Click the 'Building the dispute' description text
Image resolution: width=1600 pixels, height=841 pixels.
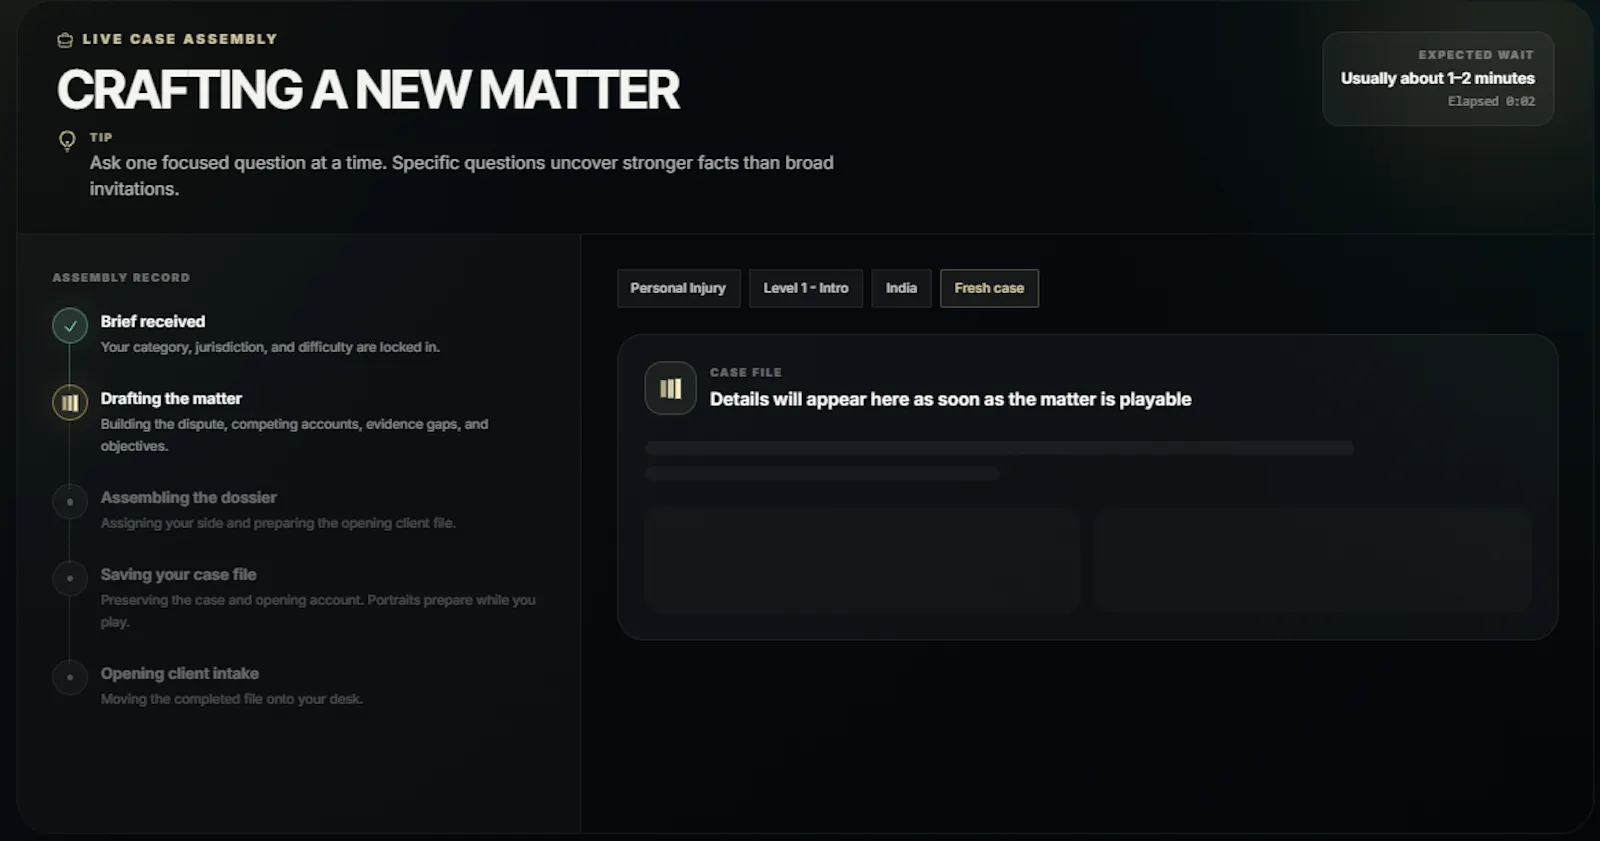[x=295, y=435]
